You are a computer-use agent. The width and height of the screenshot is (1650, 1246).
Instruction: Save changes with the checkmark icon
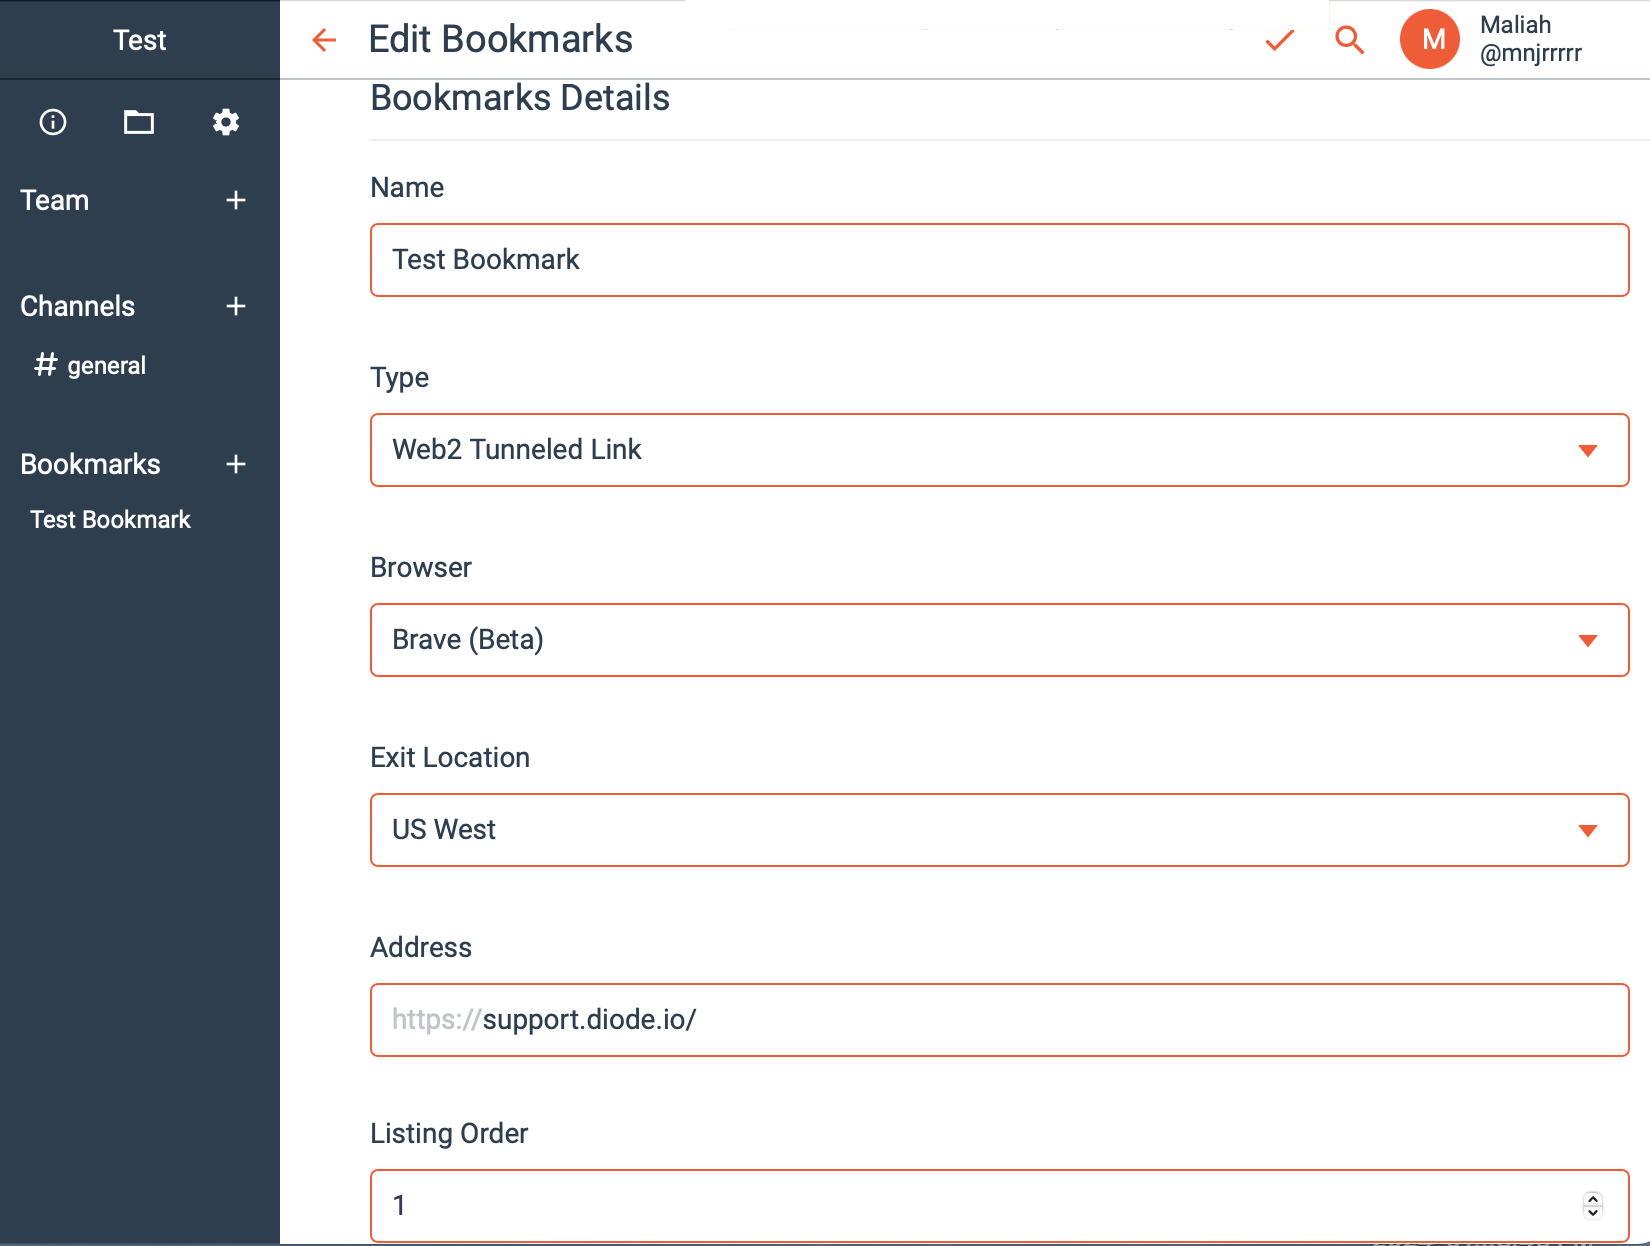(x=1280, y=40)
